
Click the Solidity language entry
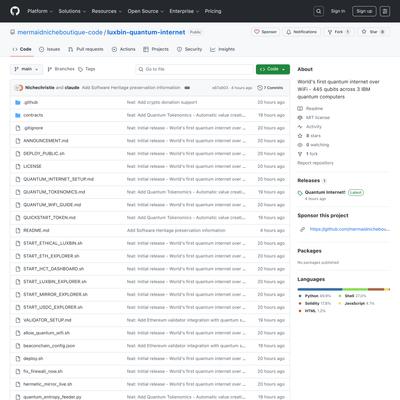pos(315,303)
